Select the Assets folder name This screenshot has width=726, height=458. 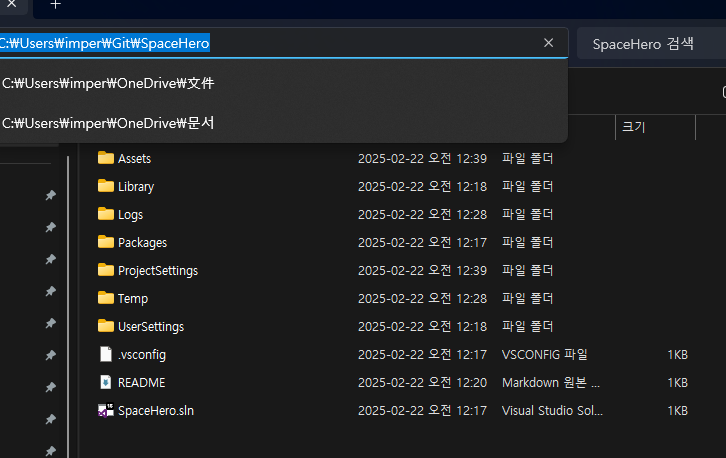(134, 158)
